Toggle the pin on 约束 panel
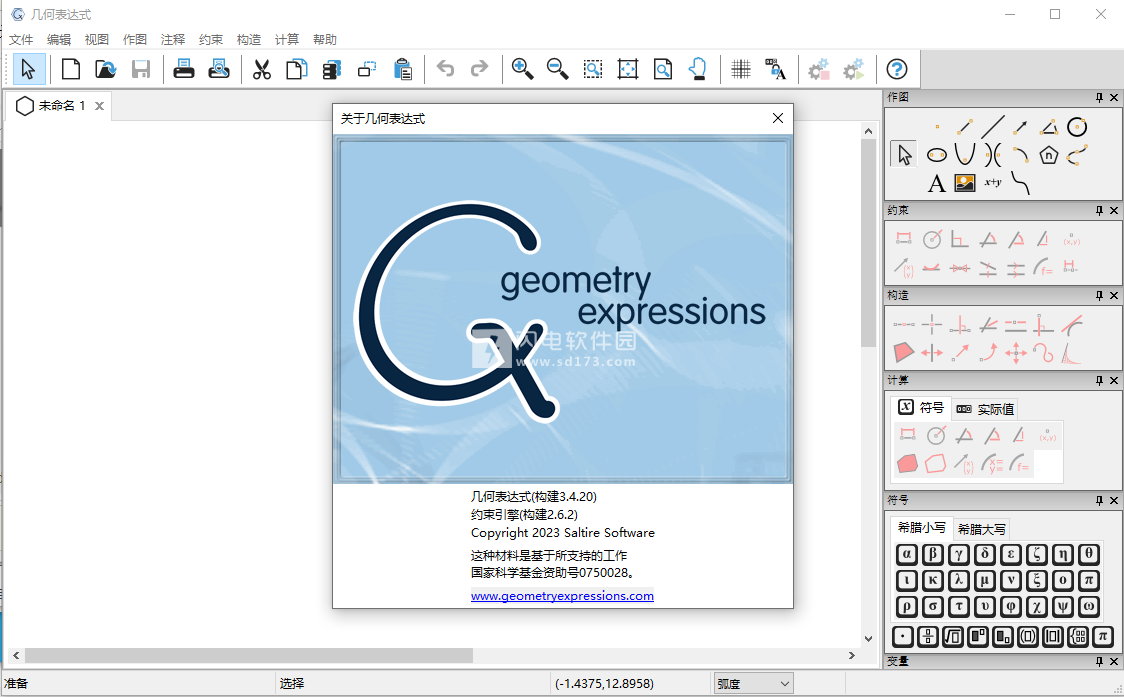The width and height of the screenshot is (1124, 697). tap(1099, 211)
